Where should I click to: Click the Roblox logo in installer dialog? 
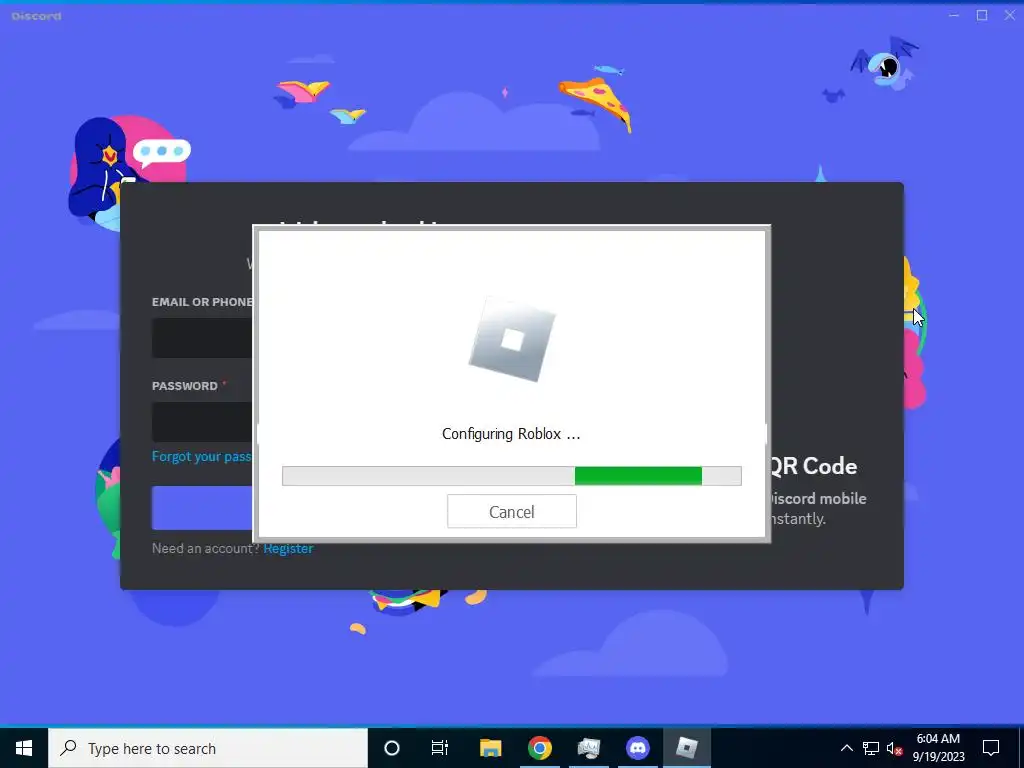[x=512, y=340]
